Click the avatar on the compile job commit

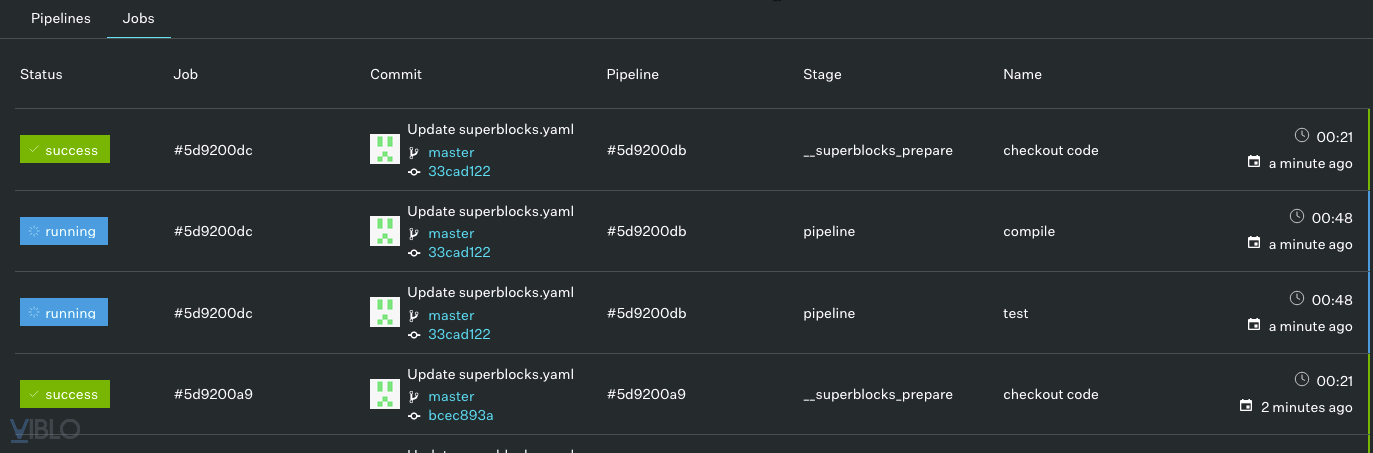coord(385,230)
